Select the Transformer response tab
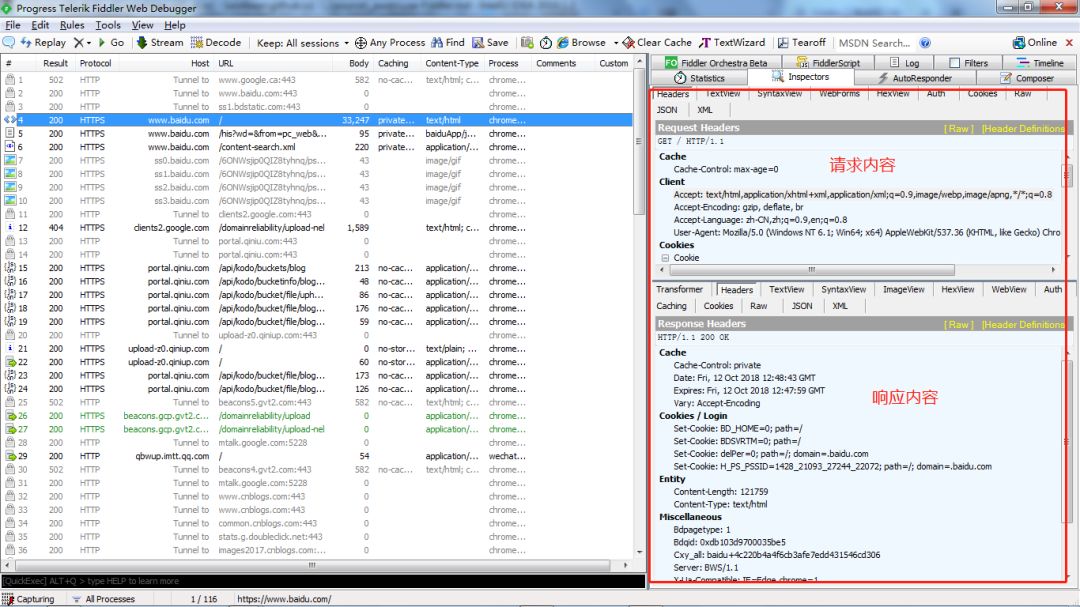The height and width of the screenshot is (607, 1080). coord(679,289)
